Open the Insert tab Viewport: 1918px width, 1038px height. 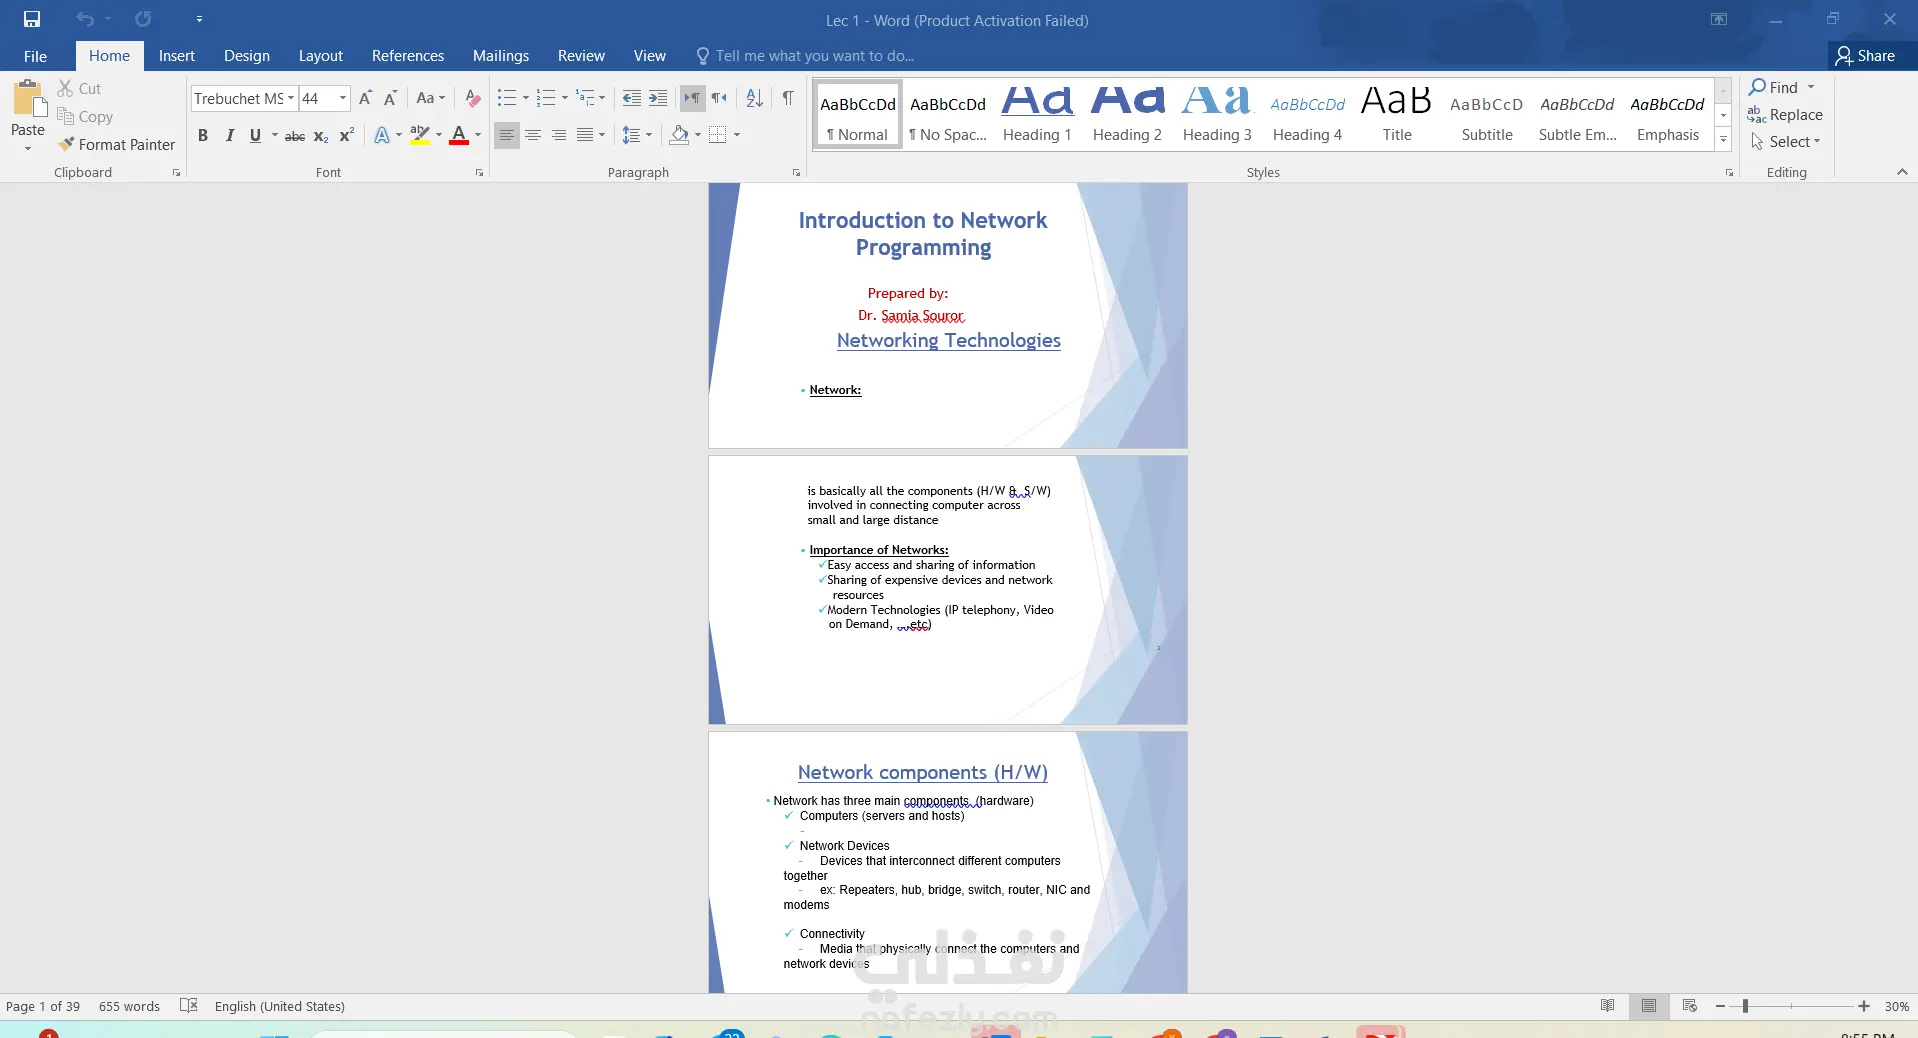pyautogui.click(x=177, y=56)
